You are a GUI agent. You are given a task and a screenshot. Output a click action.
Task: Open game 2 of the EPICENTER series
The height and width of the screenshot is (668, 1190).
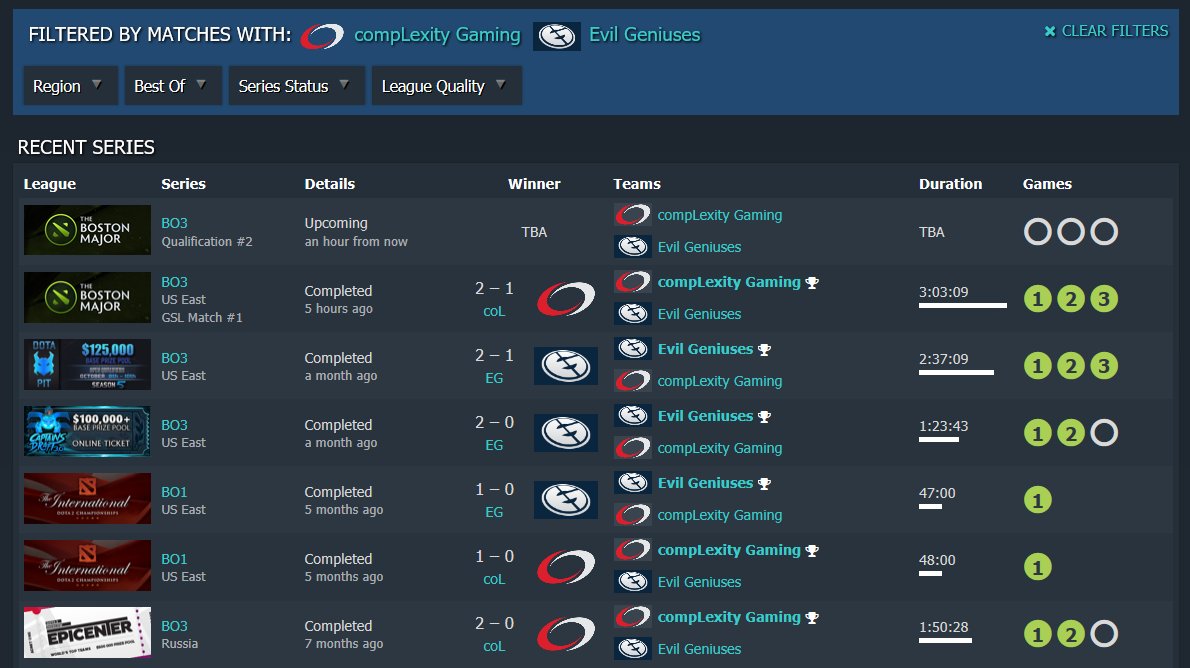pyautogui.click(x=1071, y=634)
